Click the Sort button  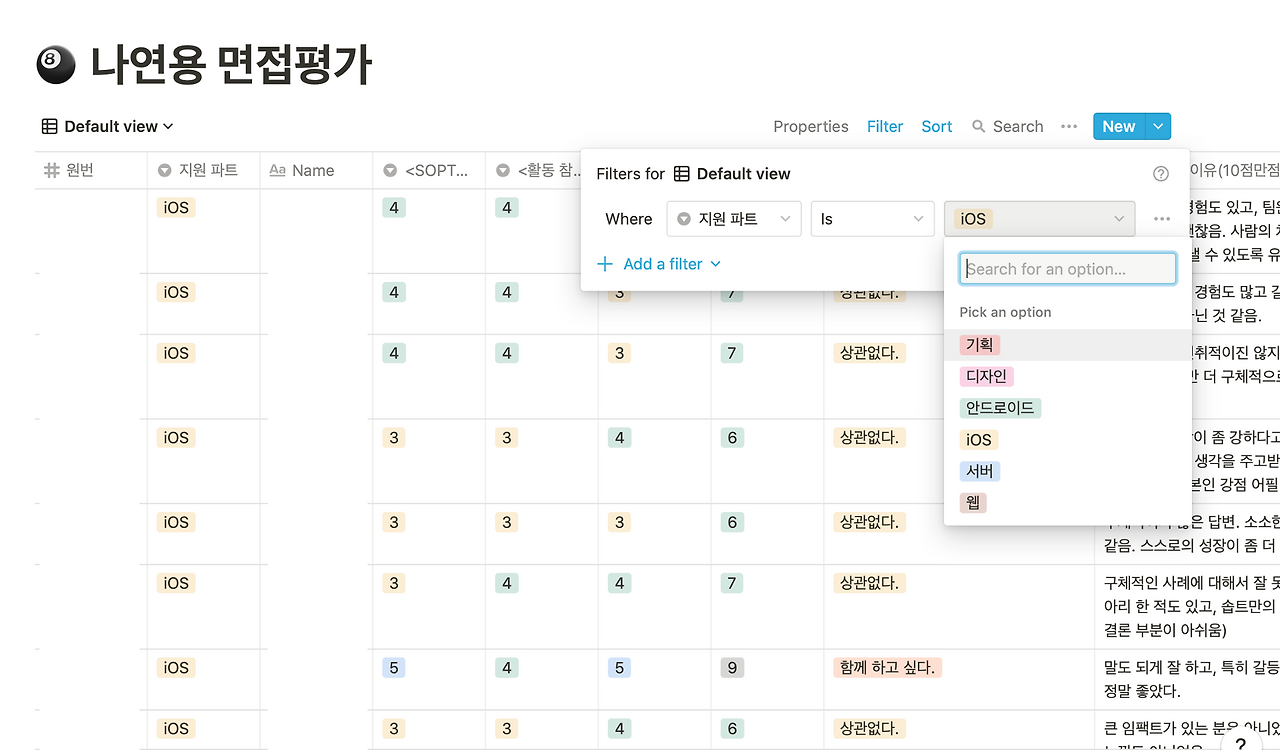click(937, 126)
